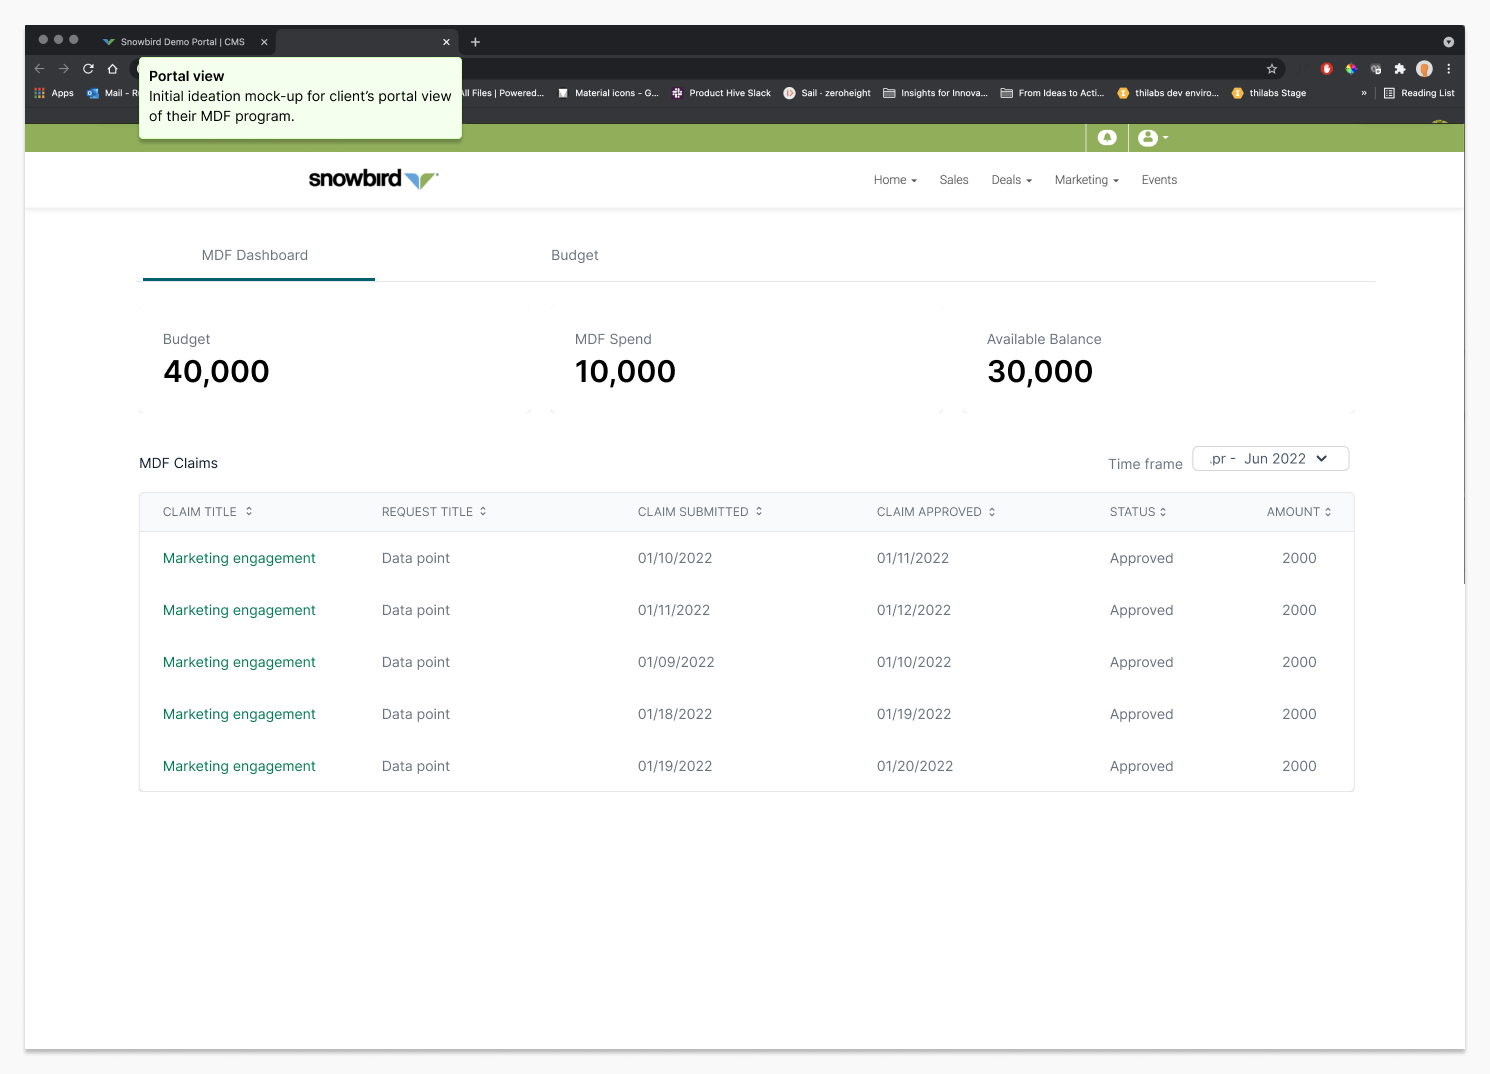The image size is (1490, 1074).
Task: Open the notifications bell icon
Action: click(1107, 138)
